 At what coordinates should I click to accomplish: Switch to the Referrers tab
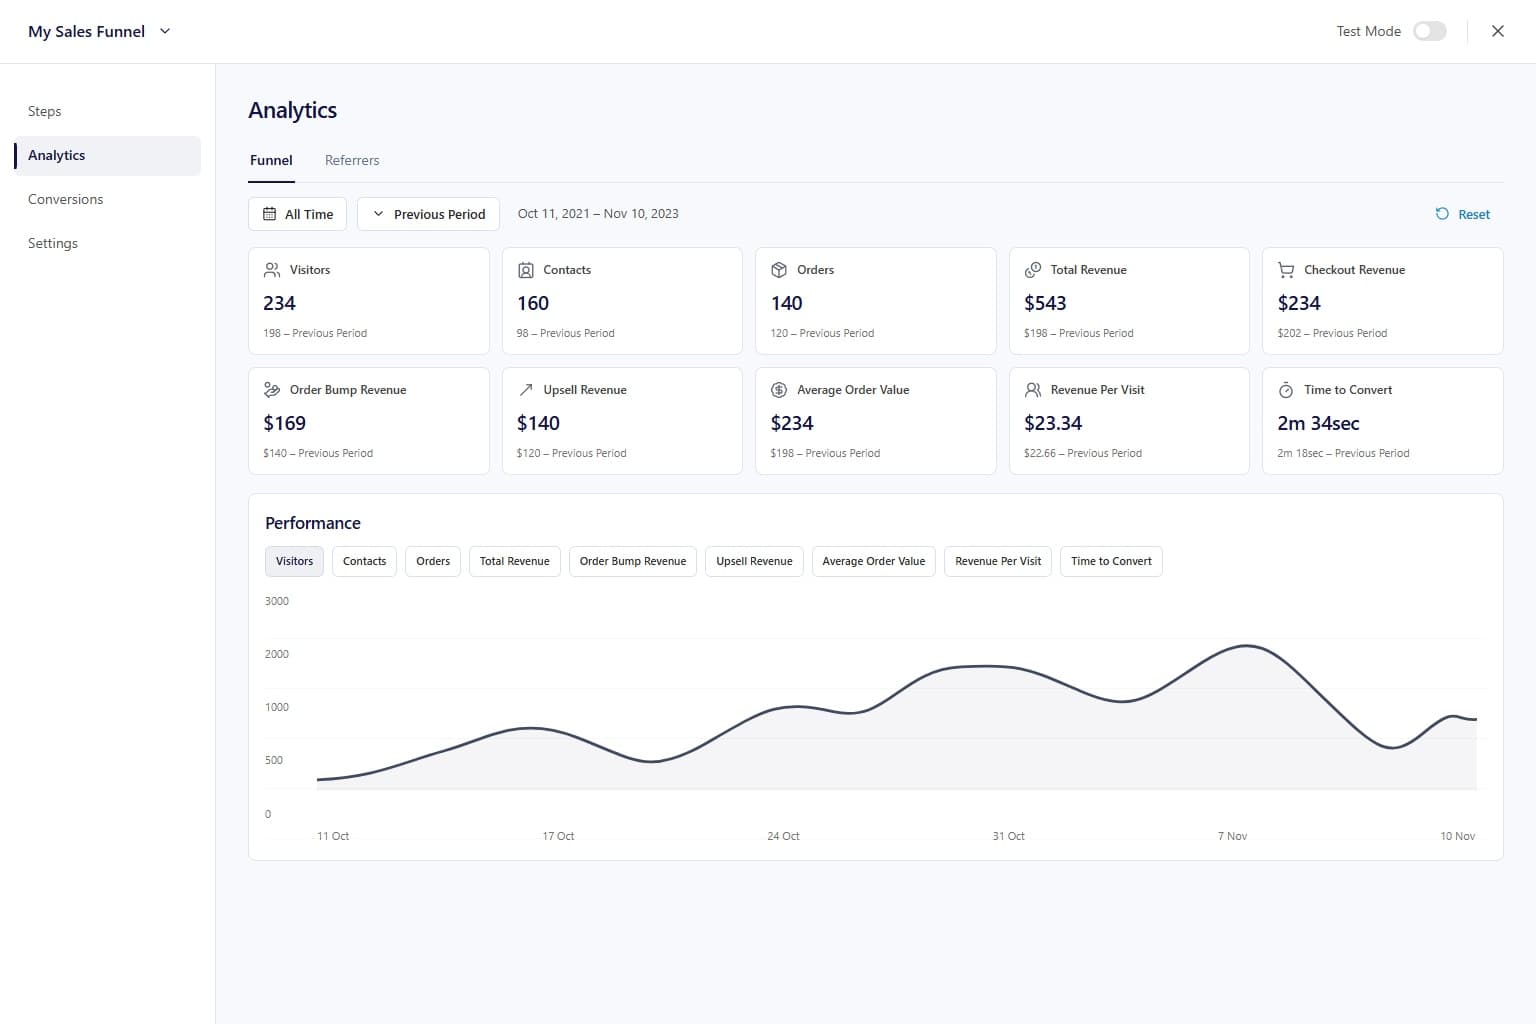[352, 160]
